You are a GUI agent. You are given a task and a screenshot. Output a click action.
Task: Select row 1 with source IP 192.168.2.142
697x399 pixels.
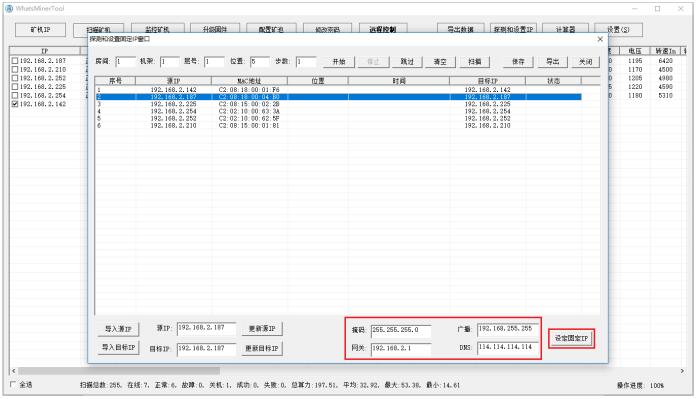coord(338,90)
